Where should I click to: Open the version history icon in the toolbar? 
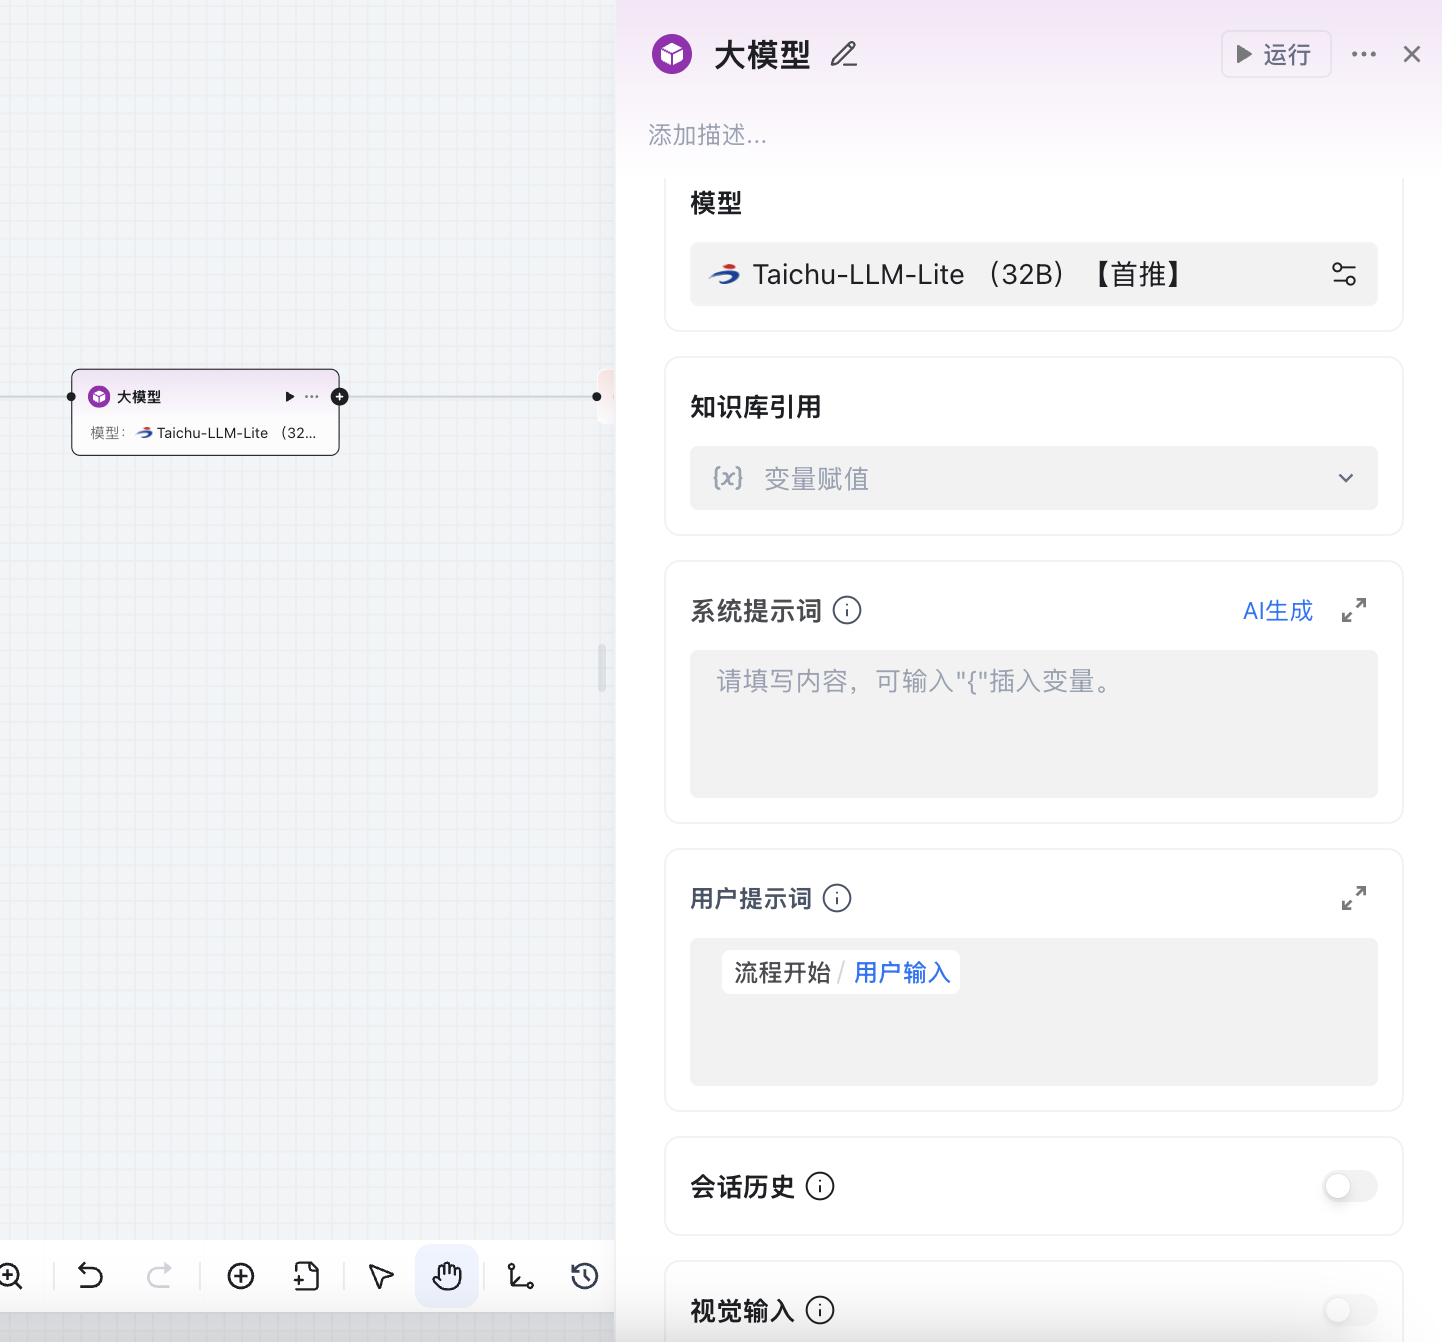[x=583, y=1276]
